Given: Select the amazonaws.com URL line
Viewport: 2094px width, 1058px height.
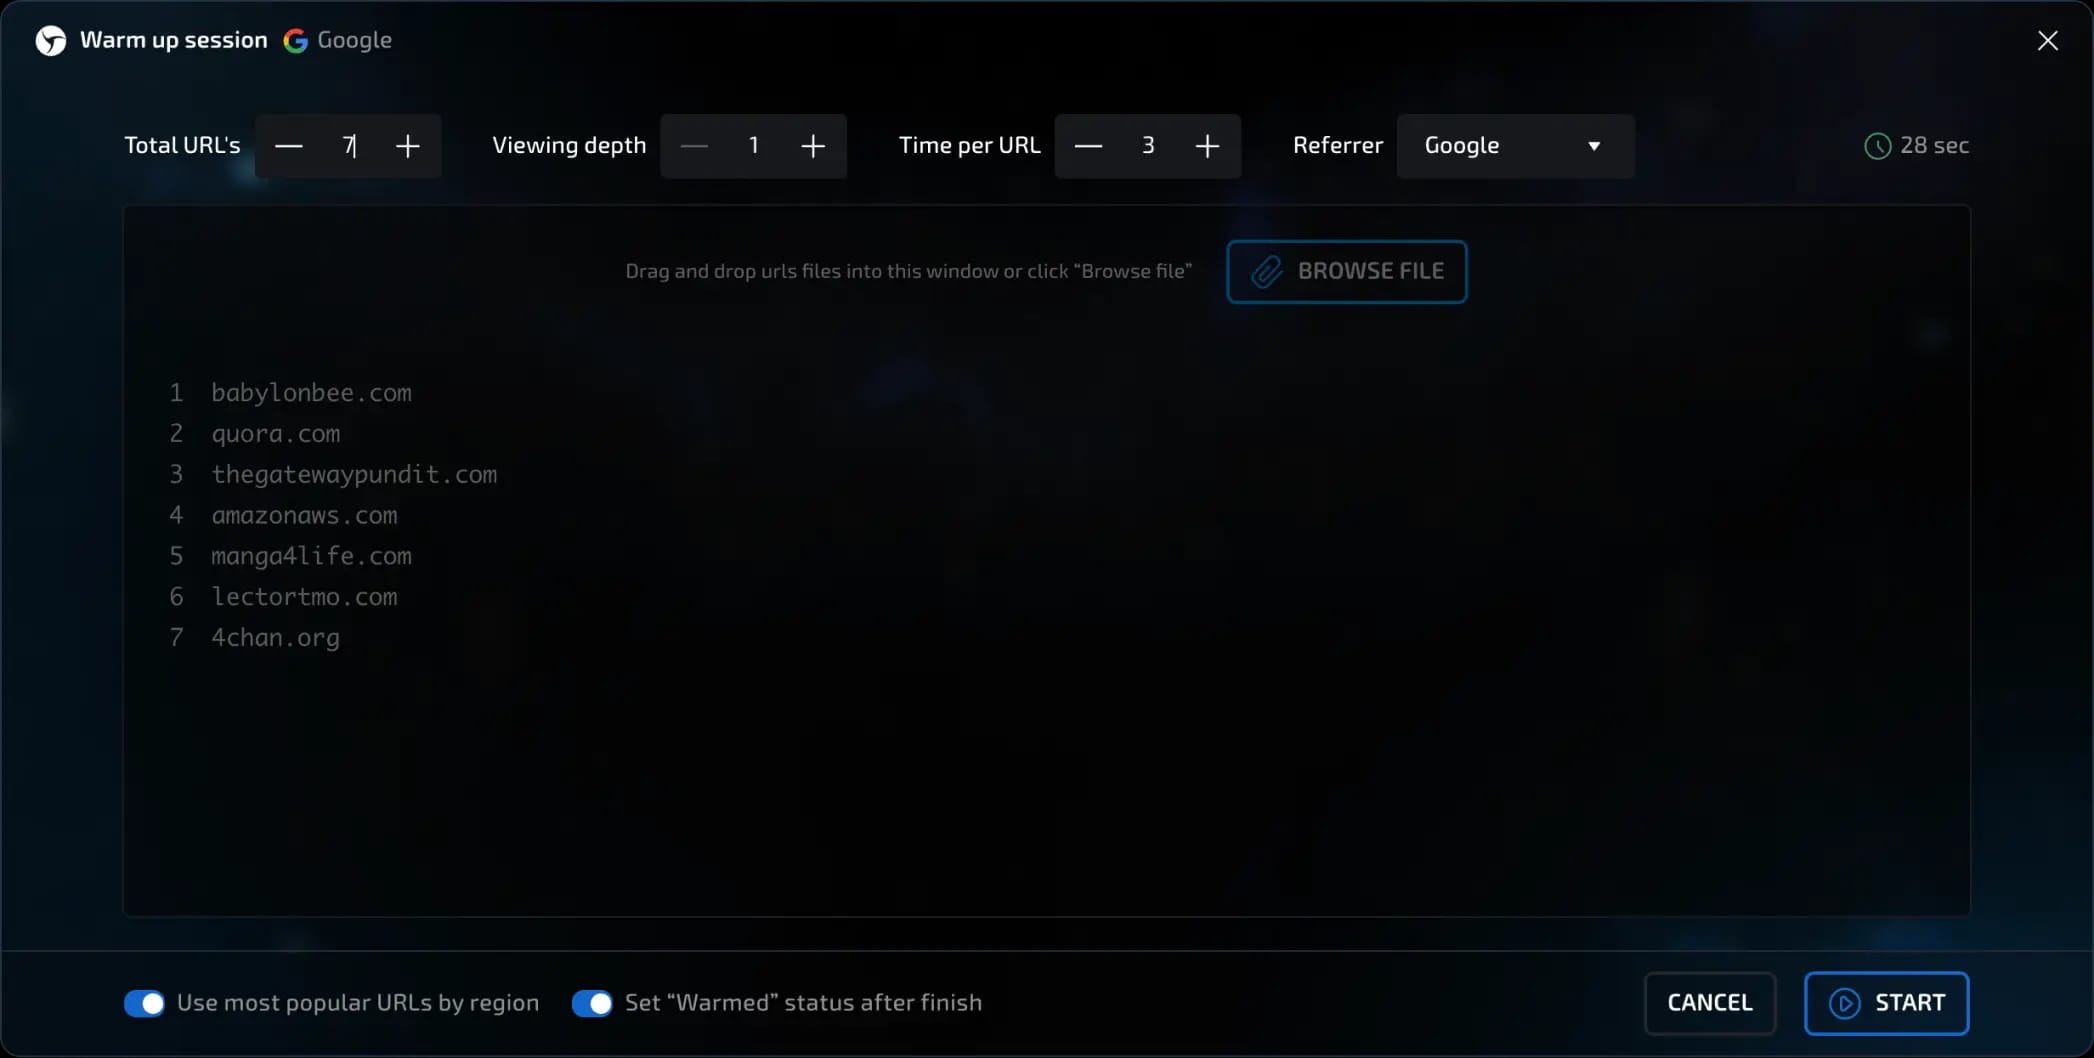Looking at the screenshot, I should pyautogui.click(x=304, y=516).
